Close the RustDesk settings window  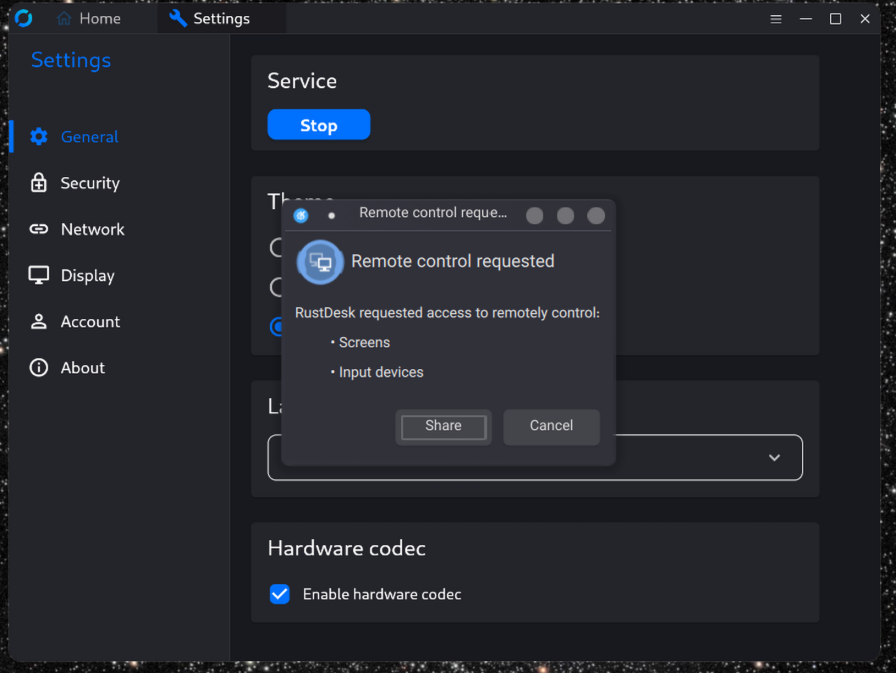coord(865,19)
